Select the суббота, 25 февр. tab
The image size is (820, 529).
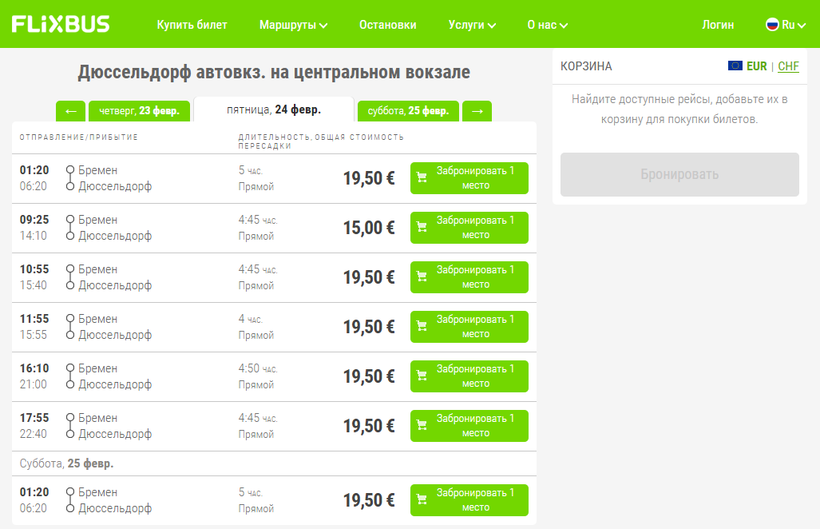(408, 111)
